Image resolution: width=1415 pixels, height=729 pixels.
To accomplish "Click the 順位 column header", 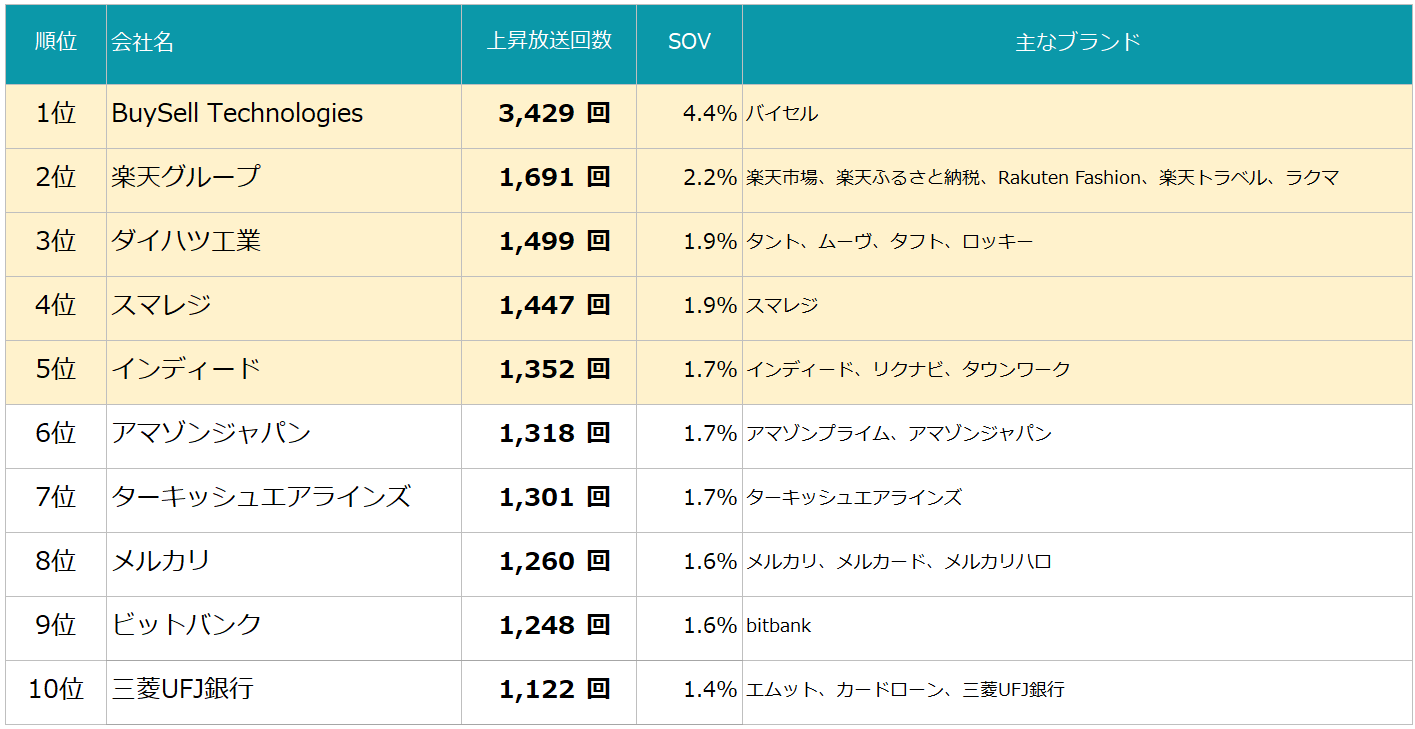I will [x=56, y=42].
